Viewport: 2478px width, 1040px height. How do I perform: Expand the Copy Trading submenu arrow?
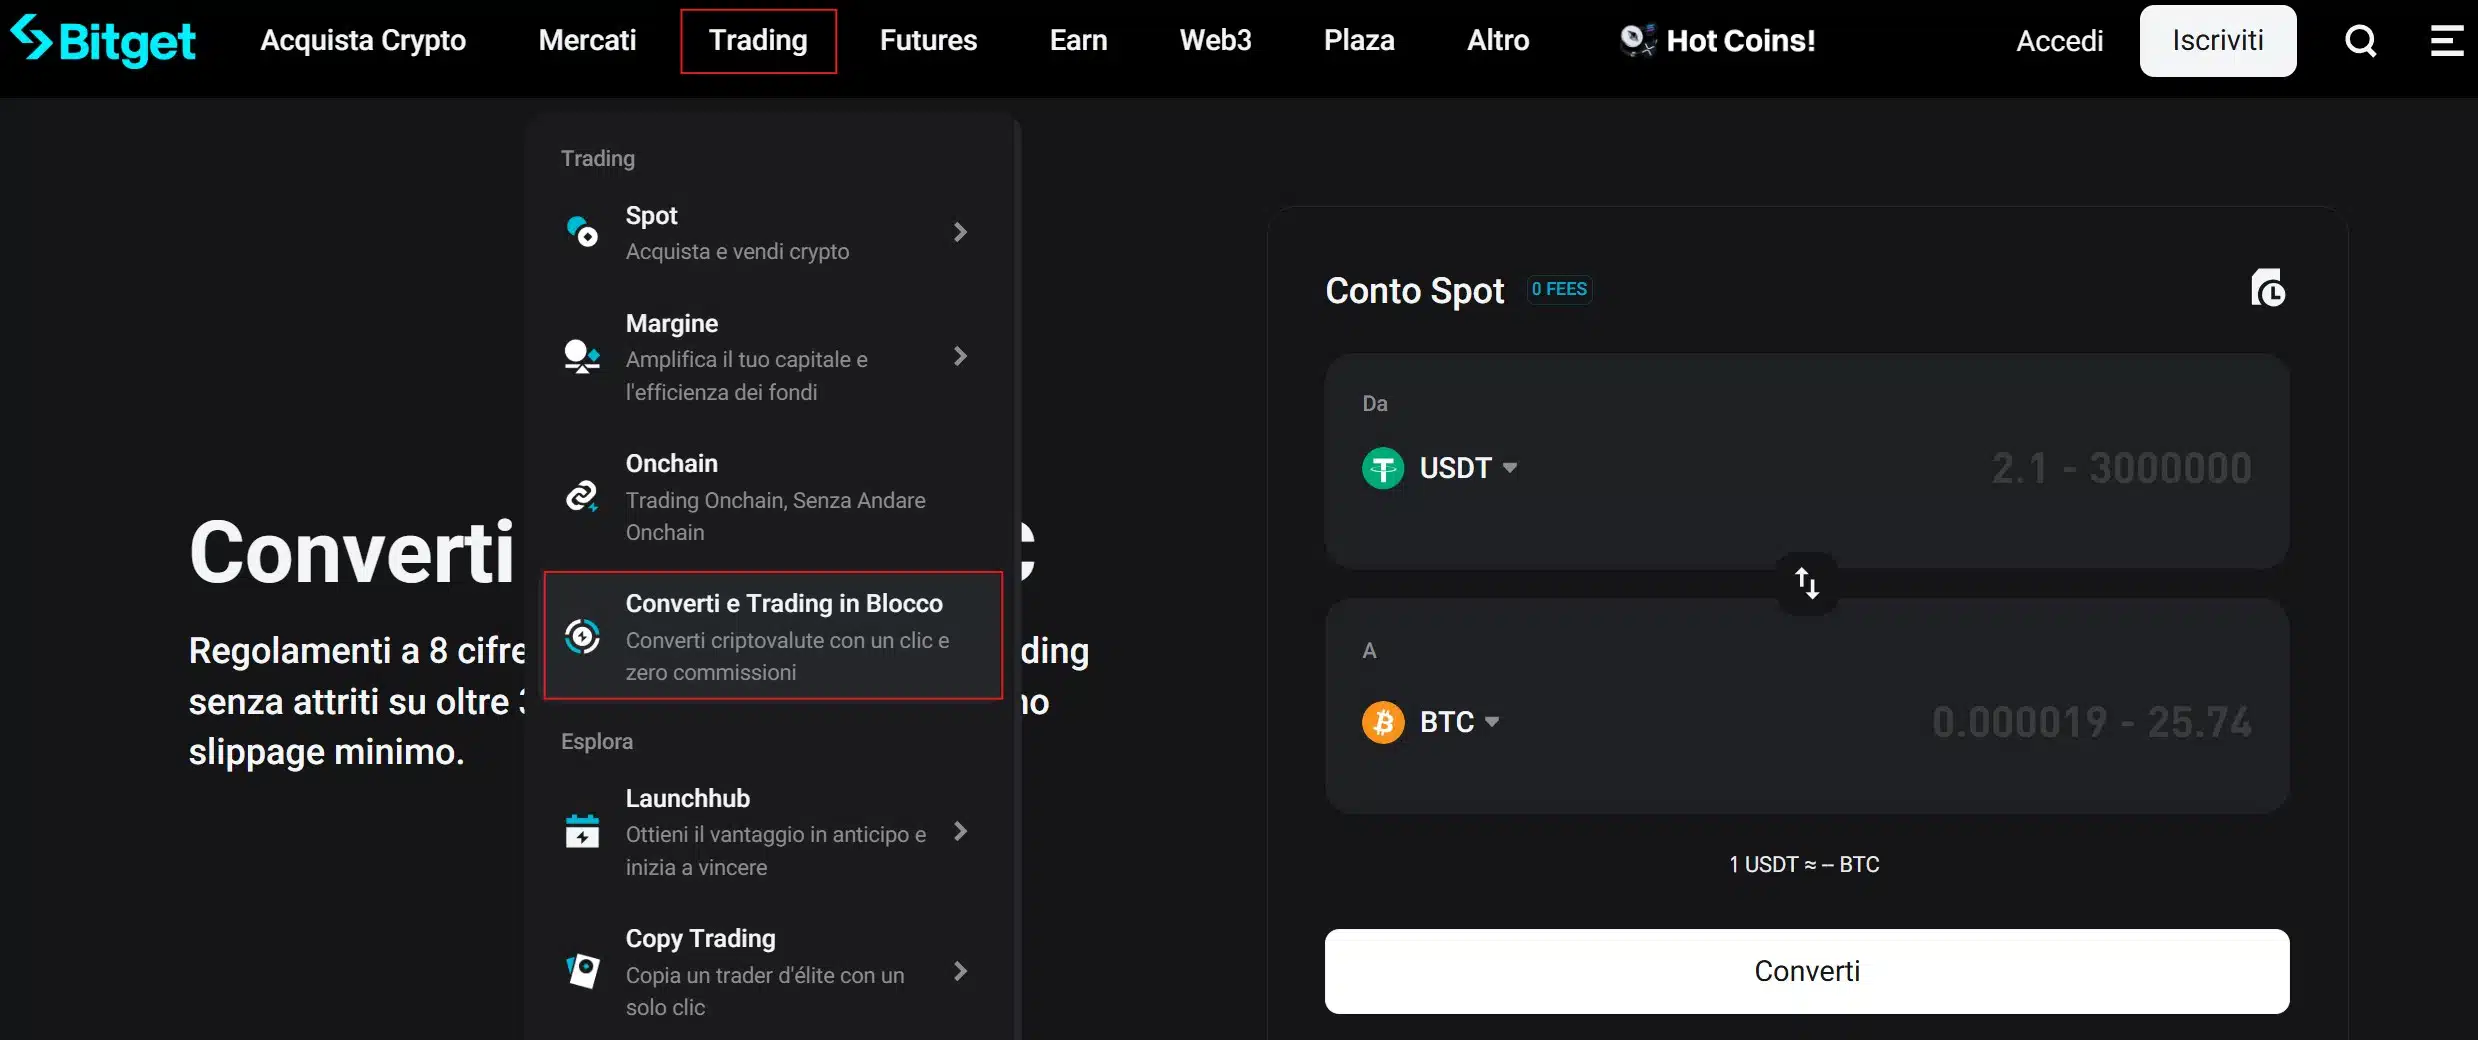click(960, 971)
